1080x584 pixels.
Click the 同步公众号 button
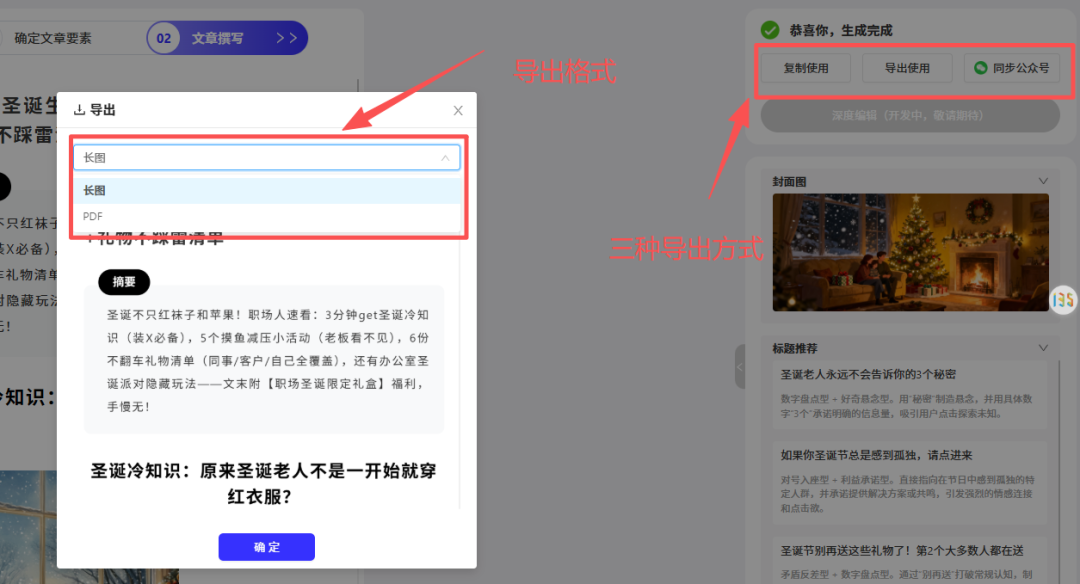pos(1012,68)
